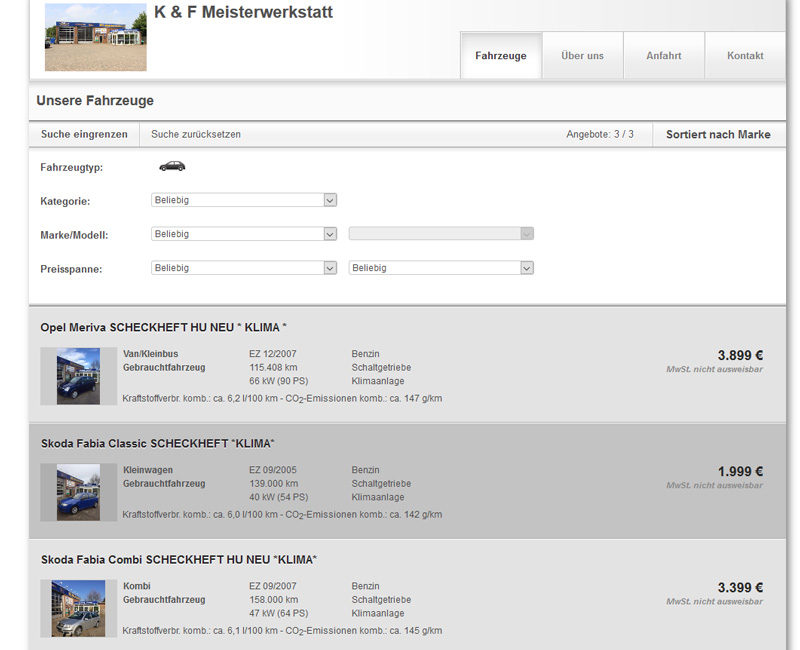
Task: Switch to the Fahrzeuge tab
Action: pyautogui.click(x=501, y=56)
